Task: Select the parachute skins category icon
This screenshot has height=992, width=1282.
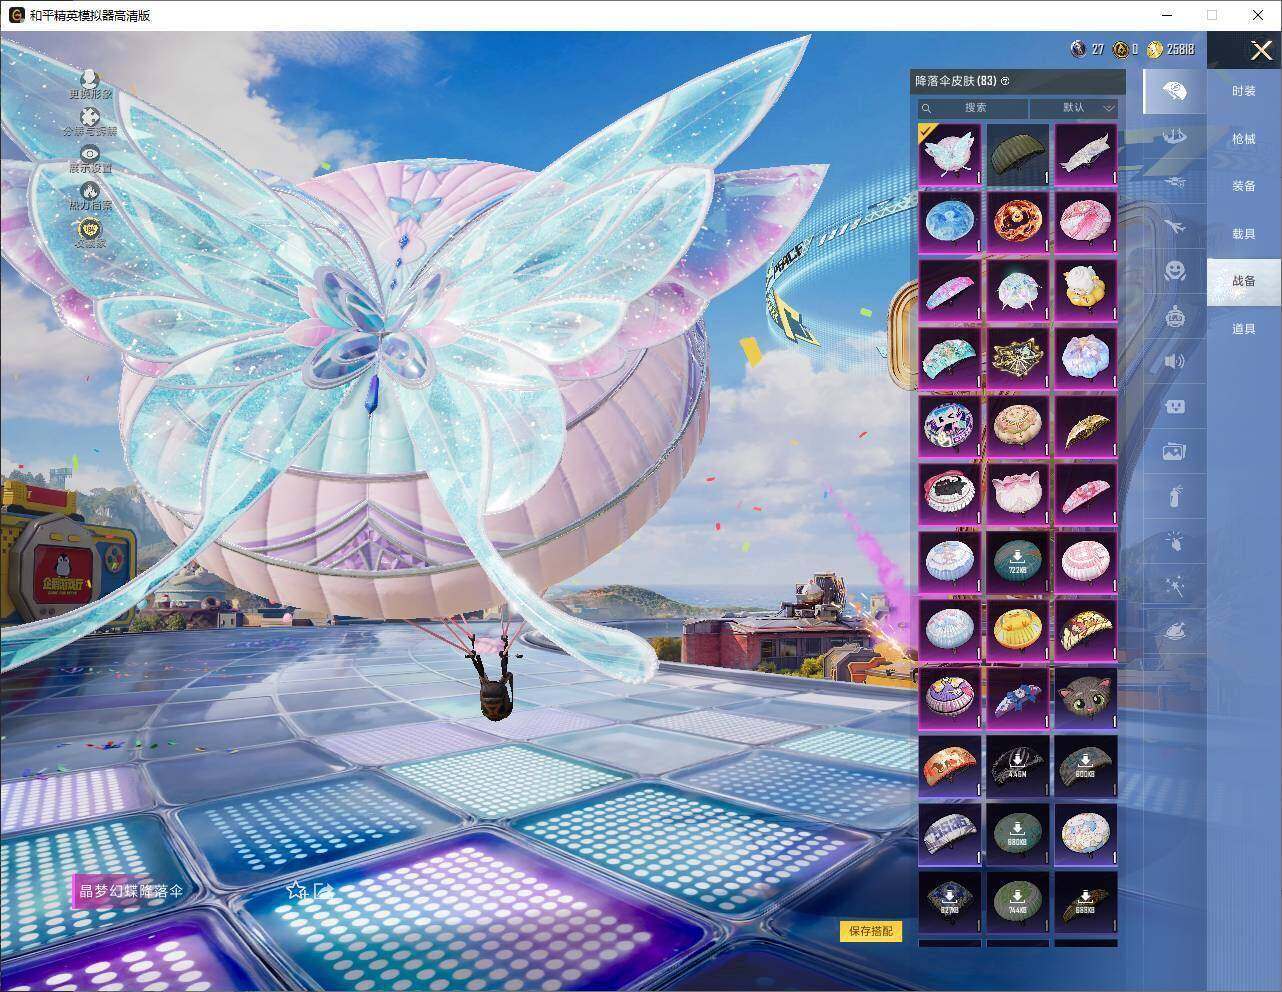Action: coord(1174,92)
